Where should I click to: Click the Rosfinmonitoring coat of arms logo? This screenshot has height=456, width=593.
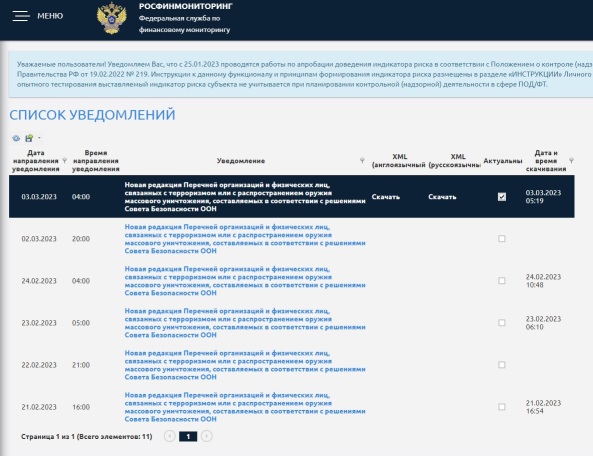[x=112, y=18]
